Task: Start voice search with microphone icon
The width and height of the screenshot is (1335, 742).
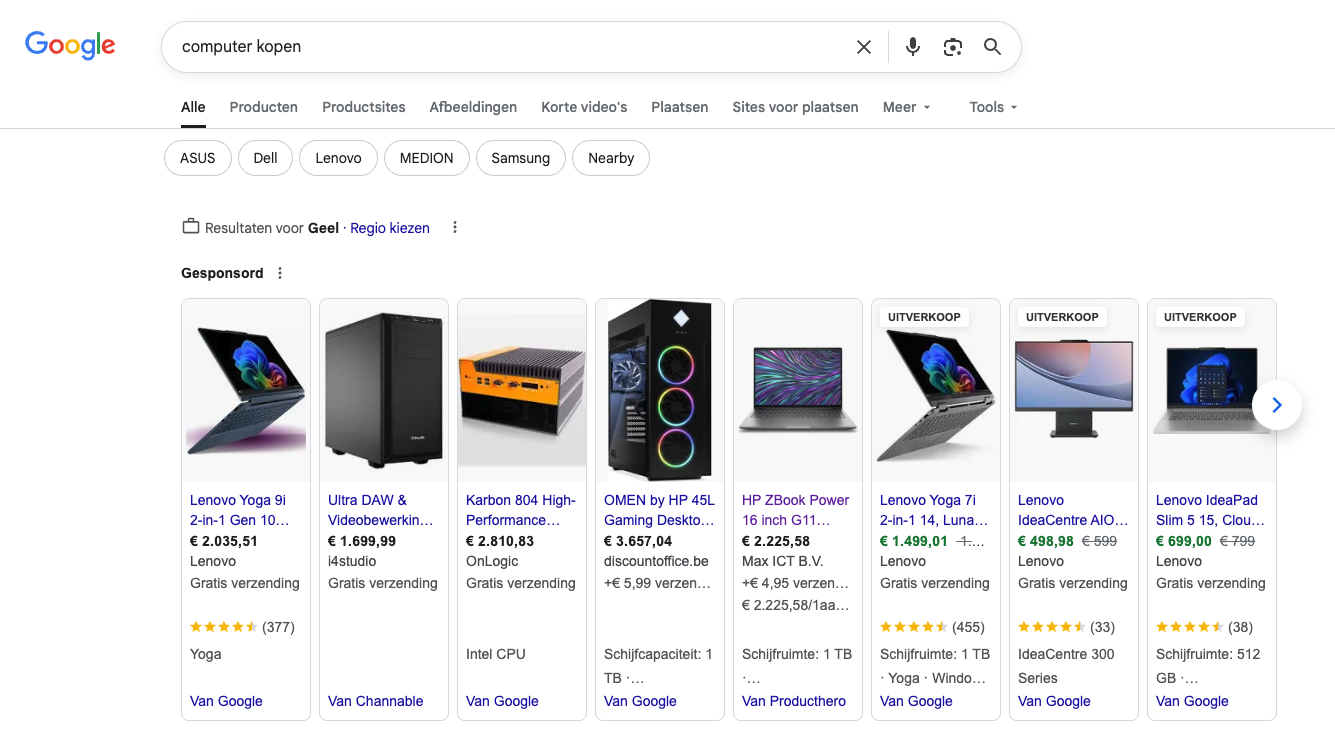Action: click(x=912, y=47)
